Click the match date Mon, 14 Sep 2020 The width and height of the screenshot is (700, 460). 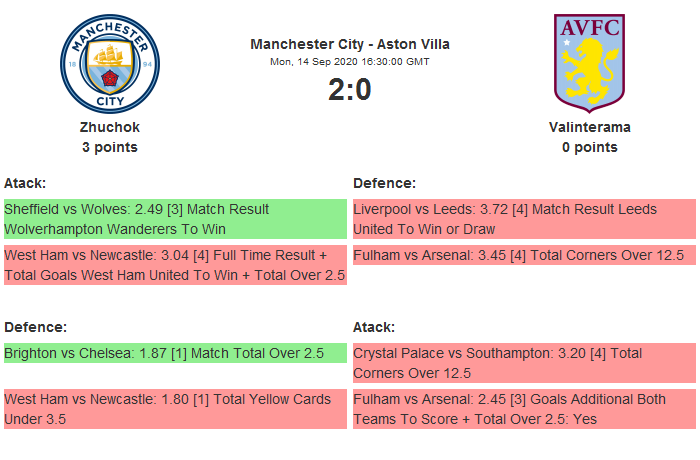click(350, 61)
